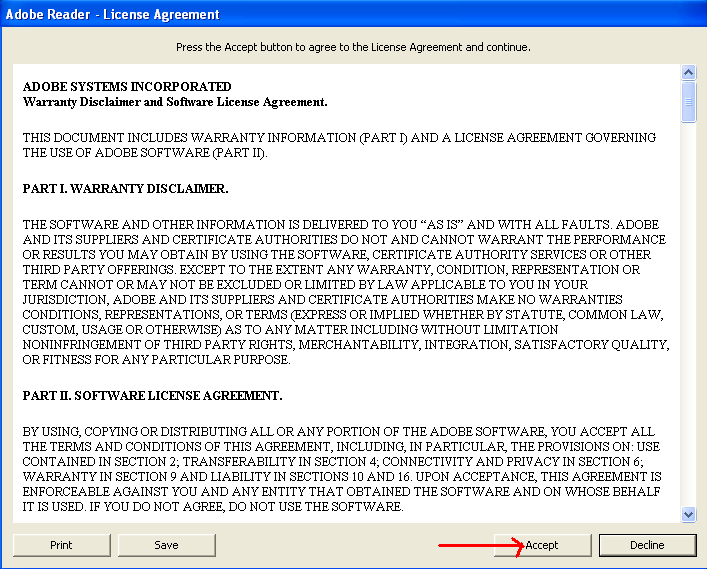Click the 'Adobe Reader - License Agreement' title bar

[x=354, y=14]
